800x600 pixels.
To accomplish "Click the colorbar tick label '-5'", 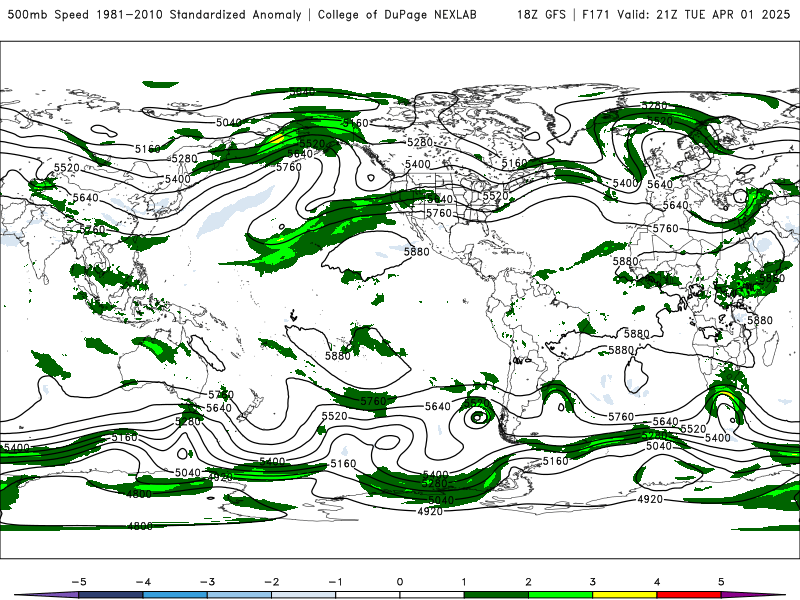I will 79,582.
